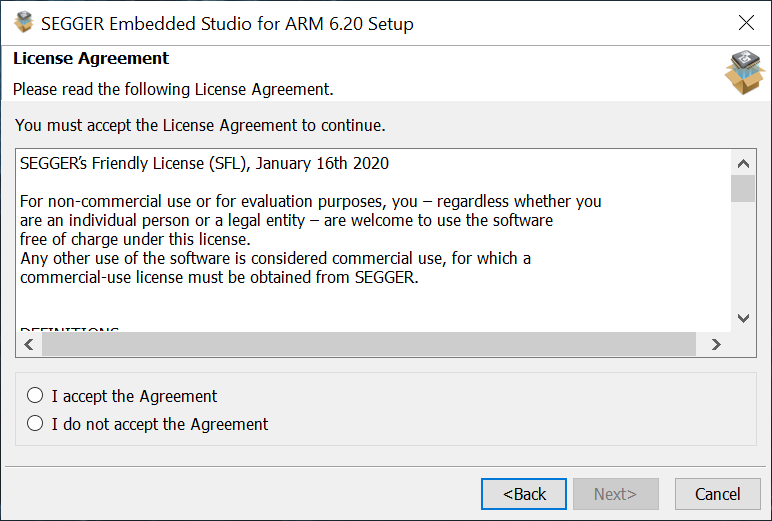Image resolution: width=772 pixels, height=521 pixels.
Task: Select the "I do not accept the Agreement" option
Action: pos(36,423)
